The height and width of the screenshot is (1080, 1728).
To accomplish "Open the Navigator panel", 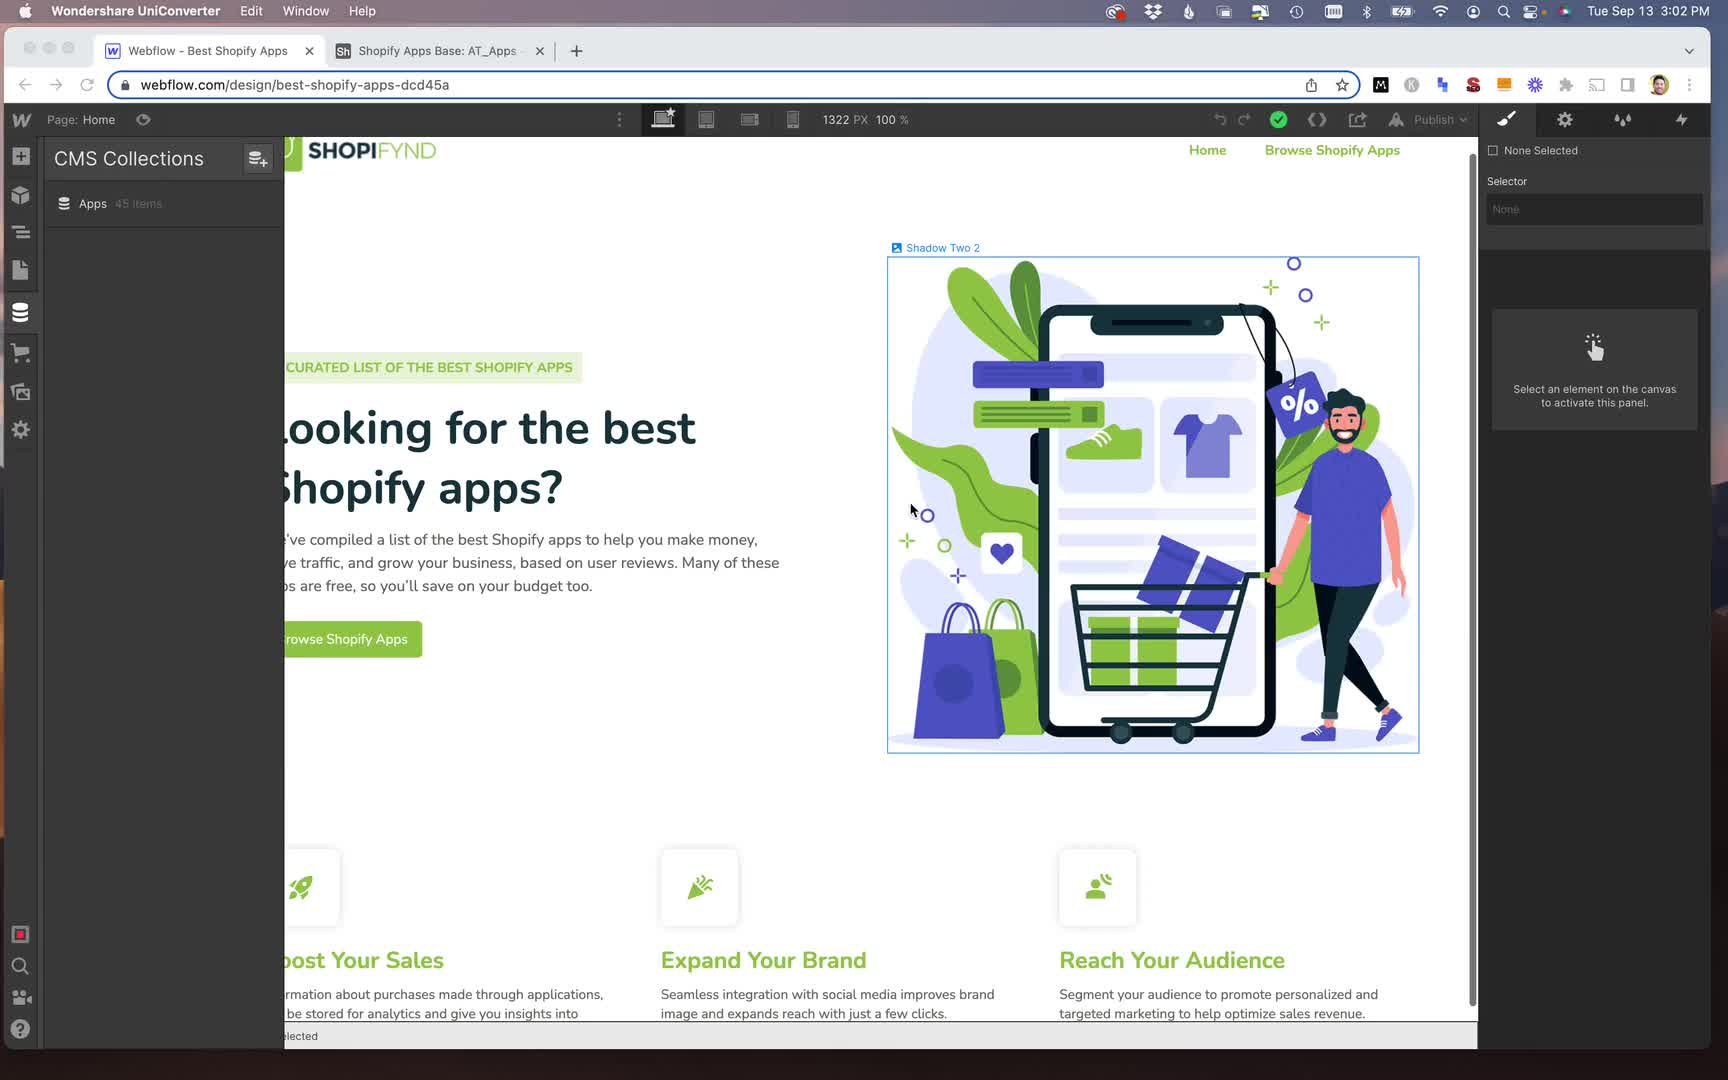I will (x=21, y=232).
